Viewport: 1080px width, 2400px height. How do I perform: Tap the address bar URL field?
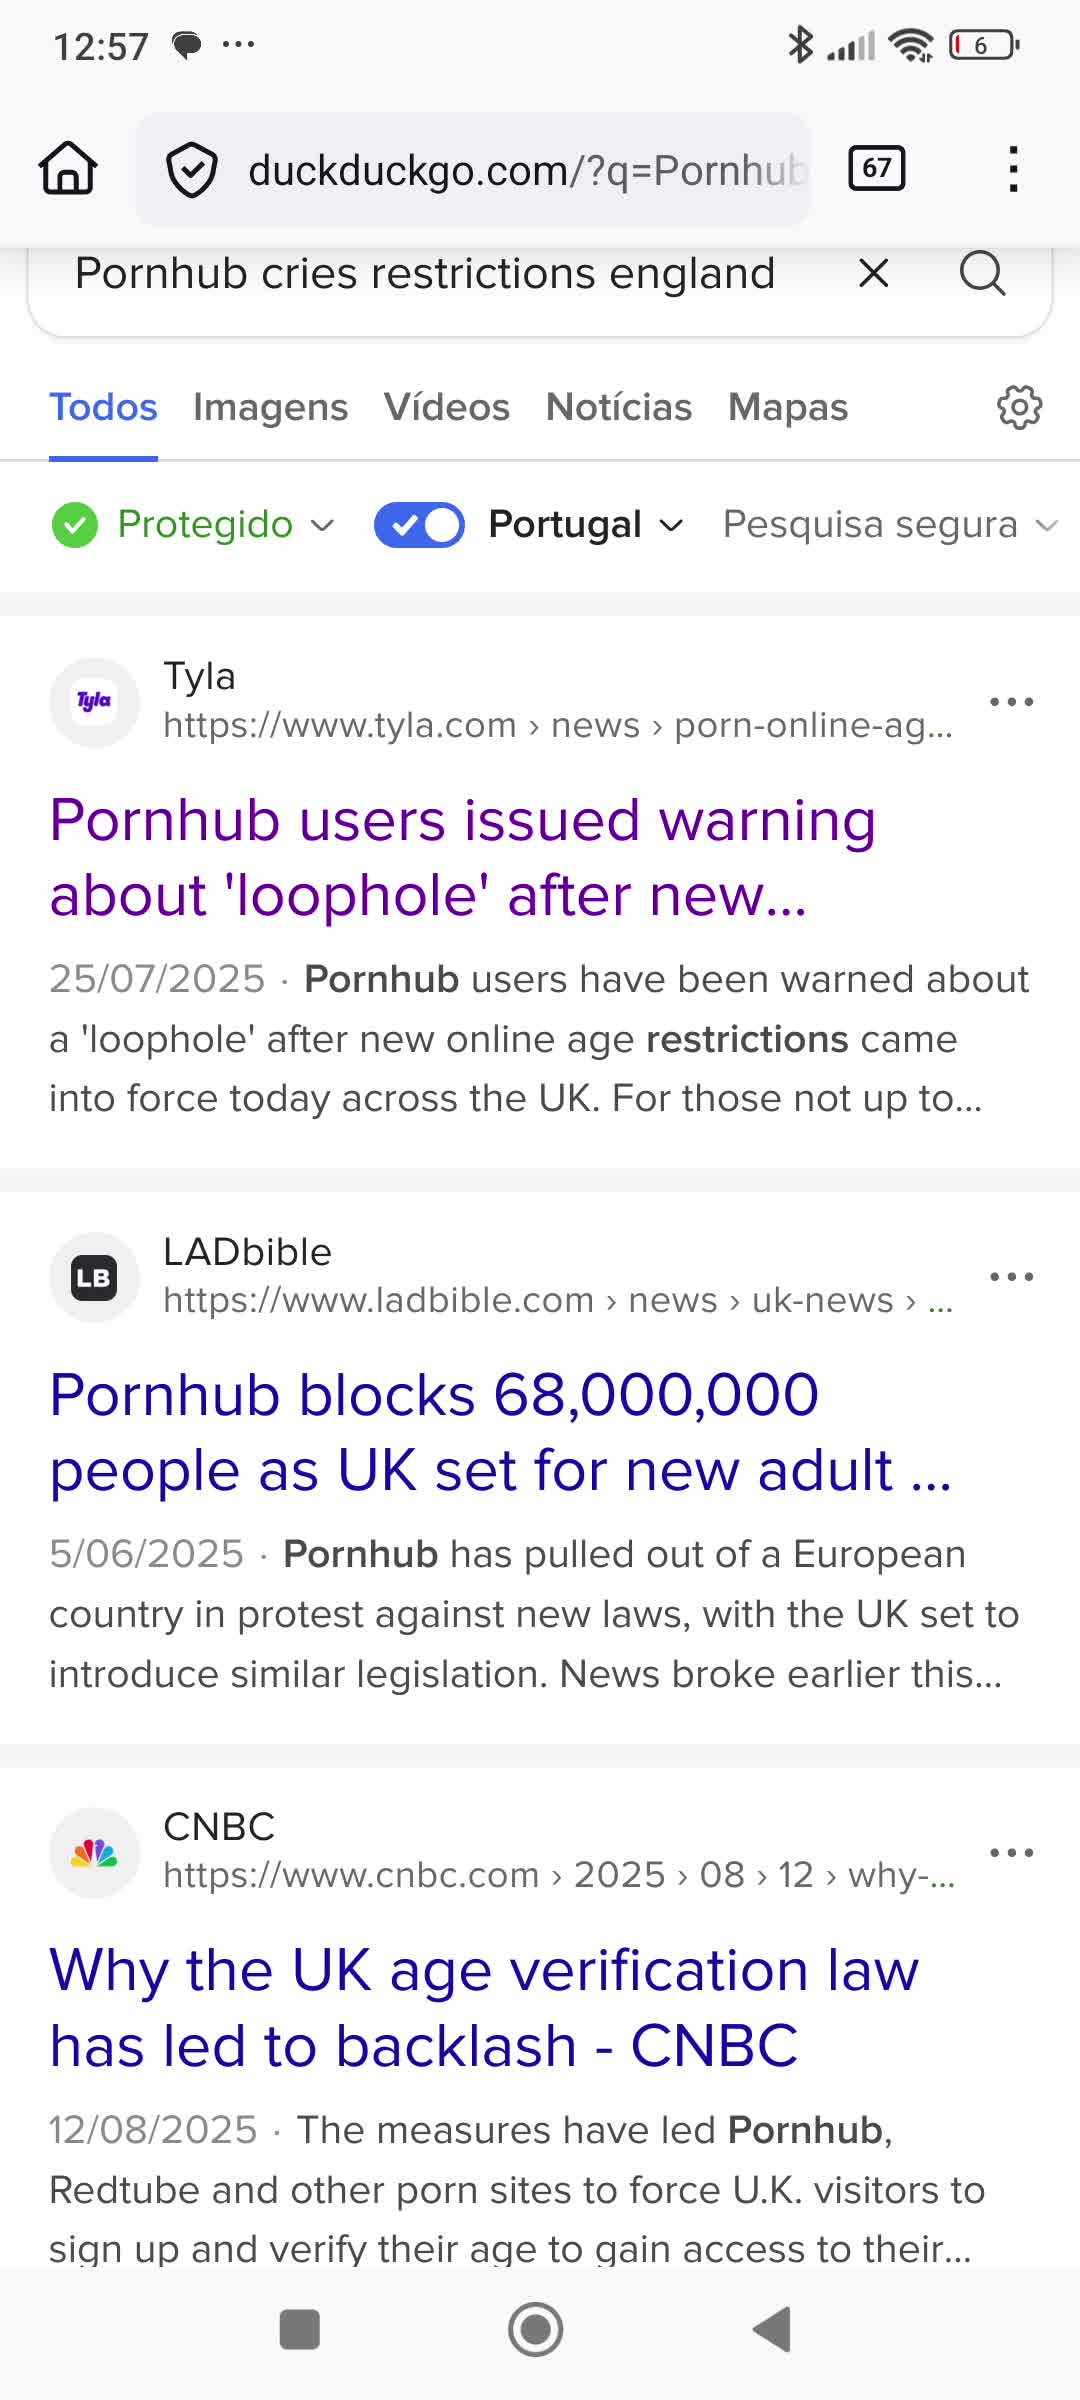coord(525,170)
